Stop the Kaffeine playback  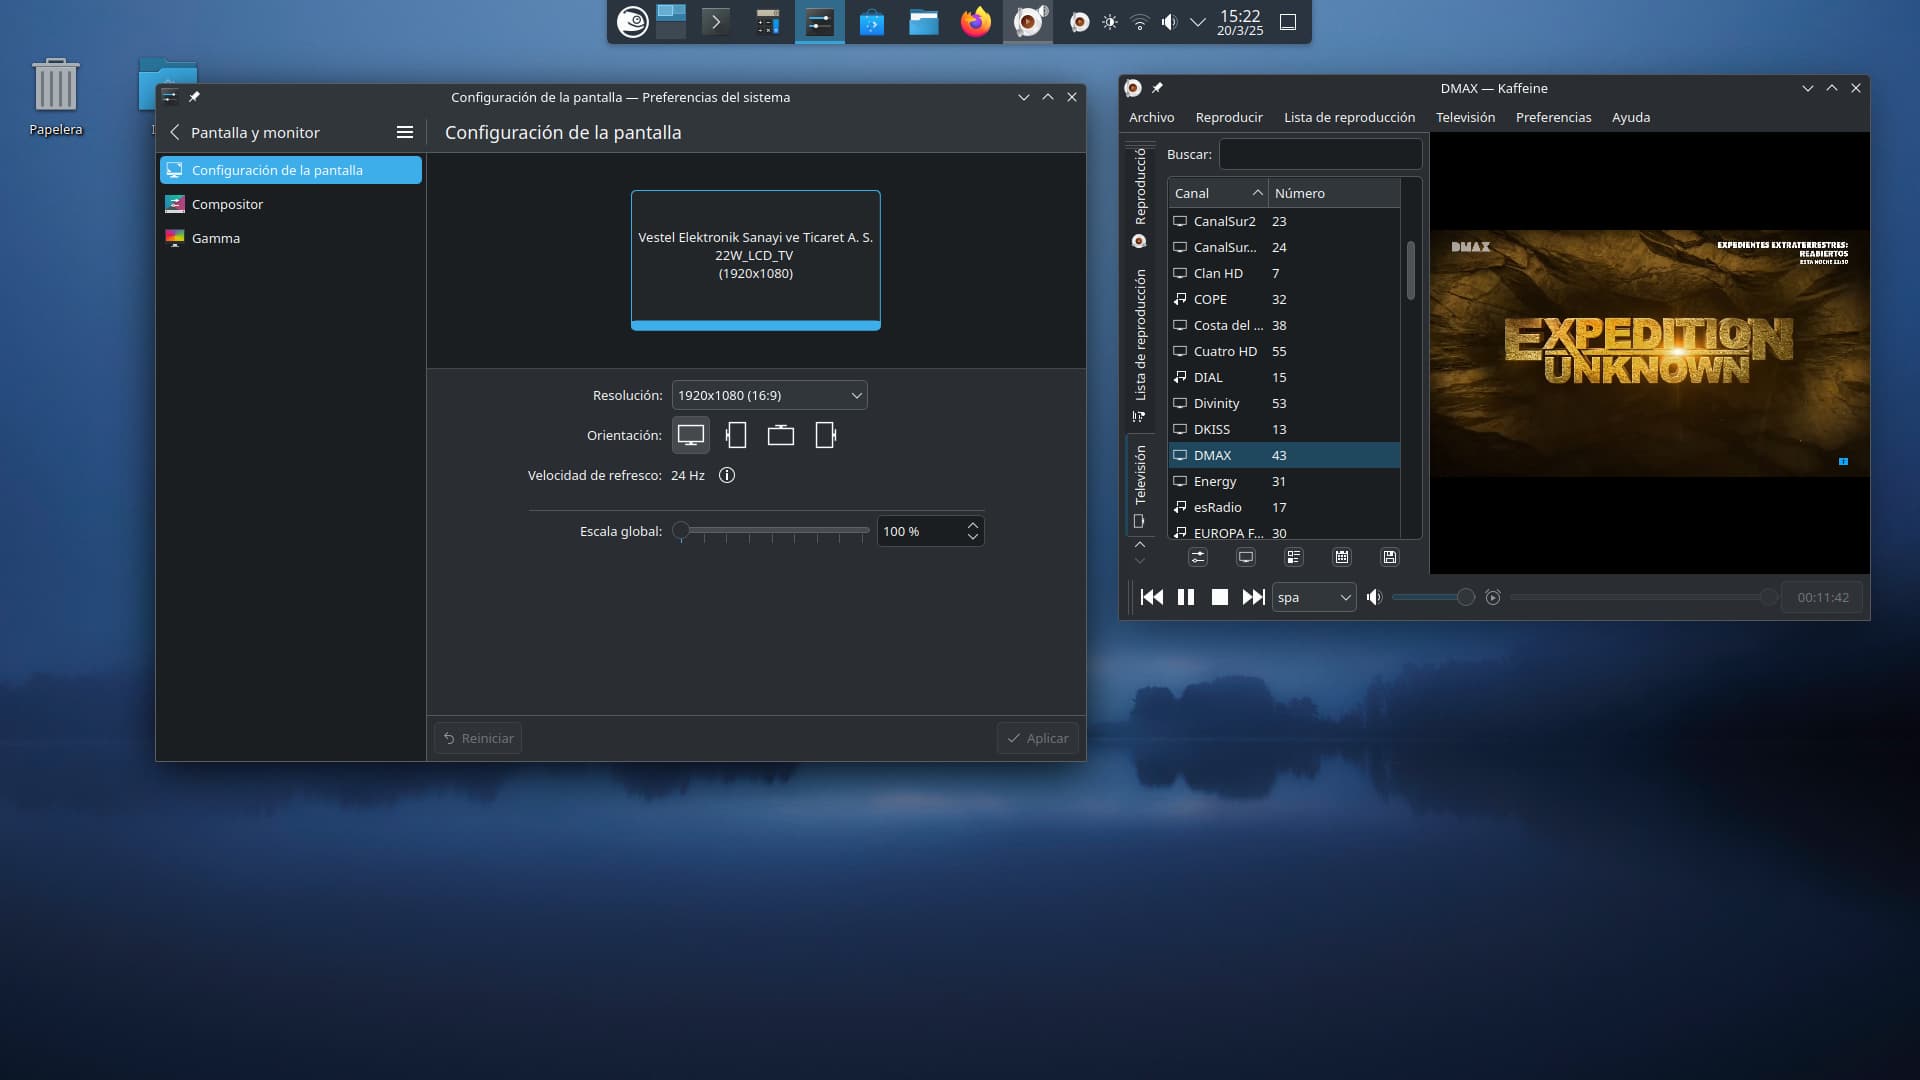point(1219,597)
